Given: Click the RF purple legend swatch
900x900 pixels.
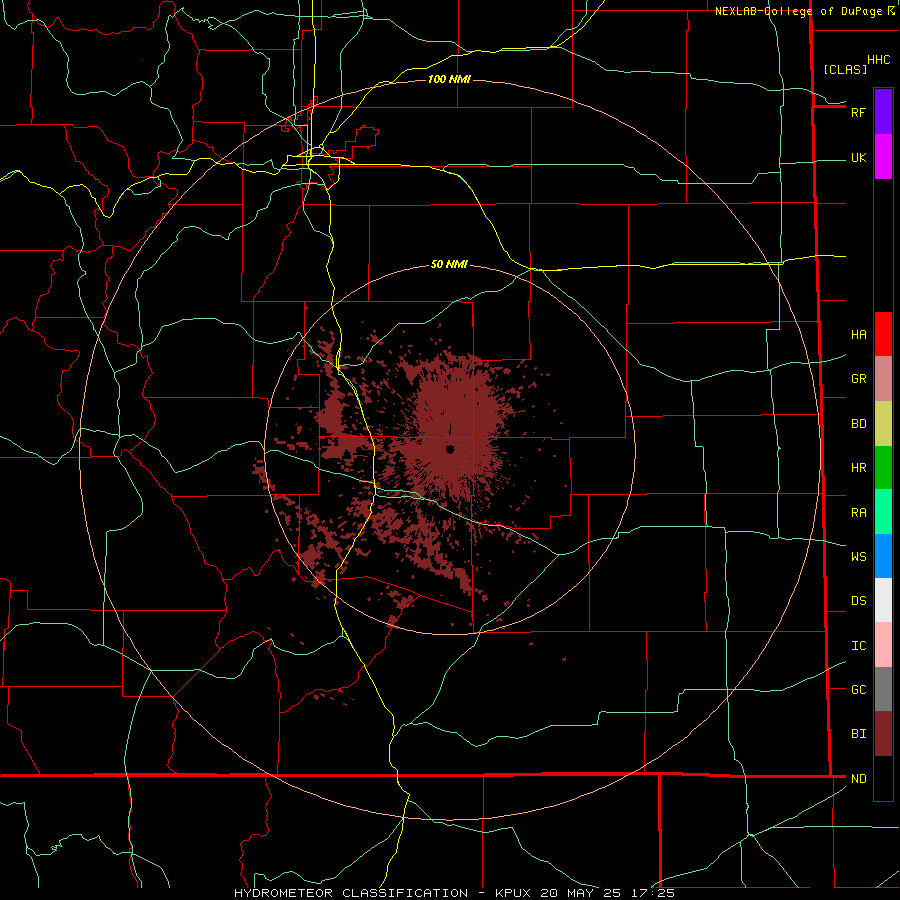Looking at the screenshot, I should [883, 112].
